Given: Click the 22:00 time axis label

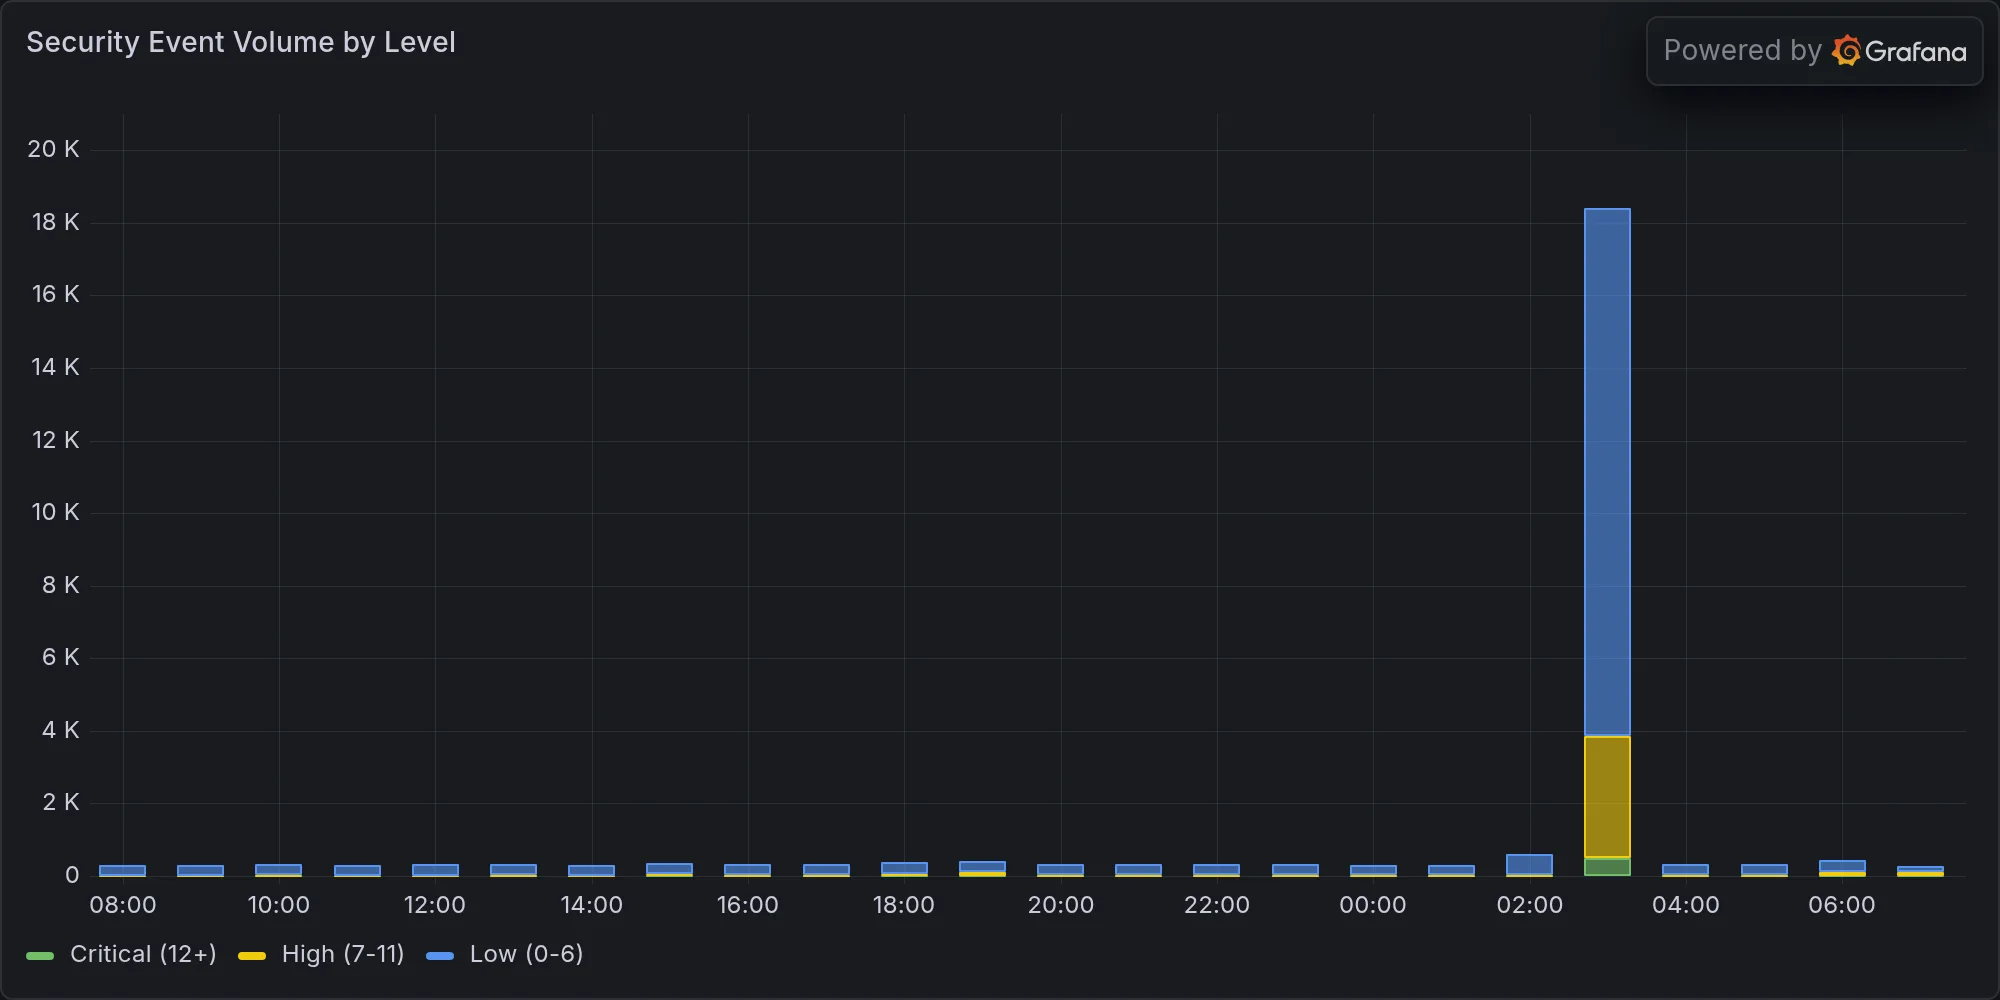Looking at the screenshot, I should click(x=1217, y=905).
